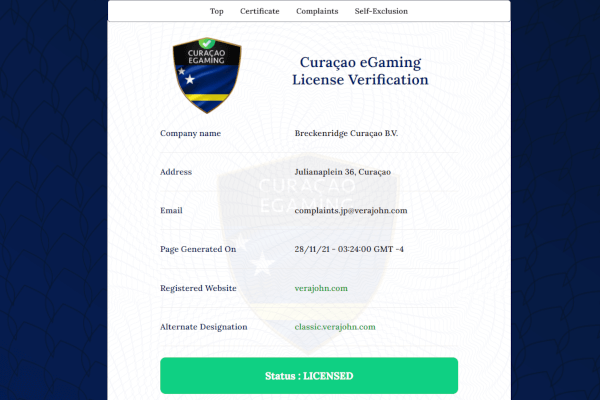Open the classic.verajohn.com alternate designation link
Viewport: 600px width, 400px height.
[x=335, y=327]
